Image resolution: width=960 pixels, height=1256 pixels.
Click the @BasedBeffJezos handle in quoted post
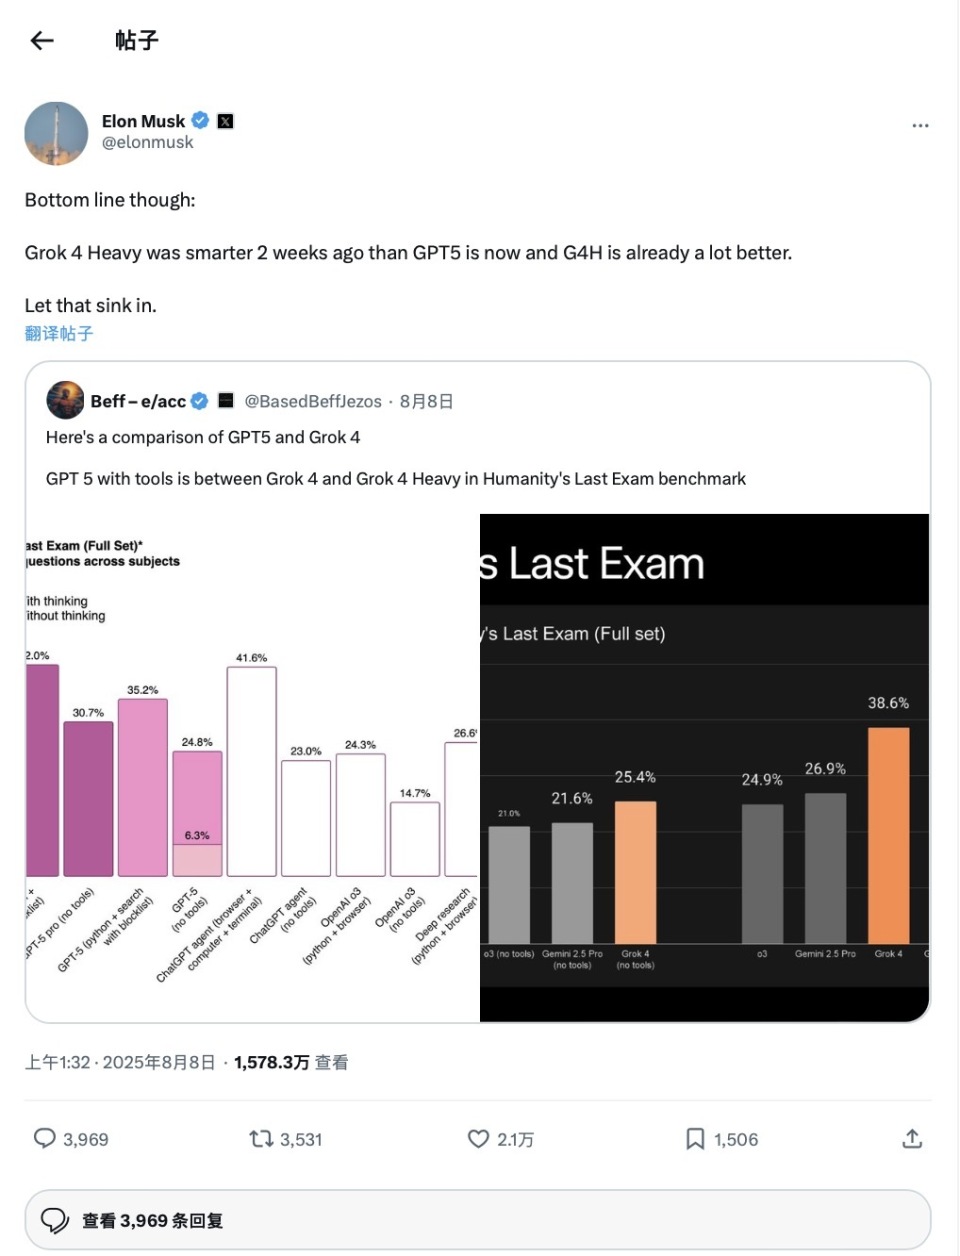click(313, 401)
